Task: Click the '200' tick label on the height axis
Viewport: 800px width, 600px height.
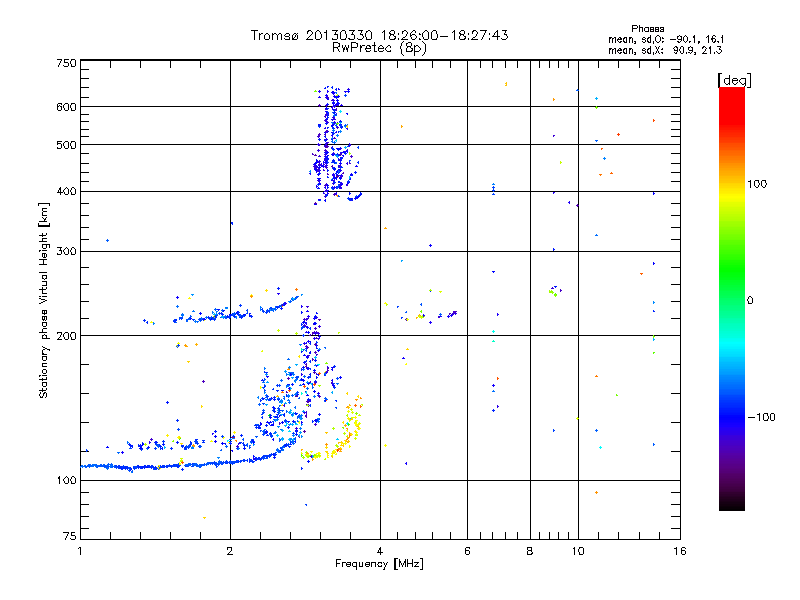Action: point(66,336)
